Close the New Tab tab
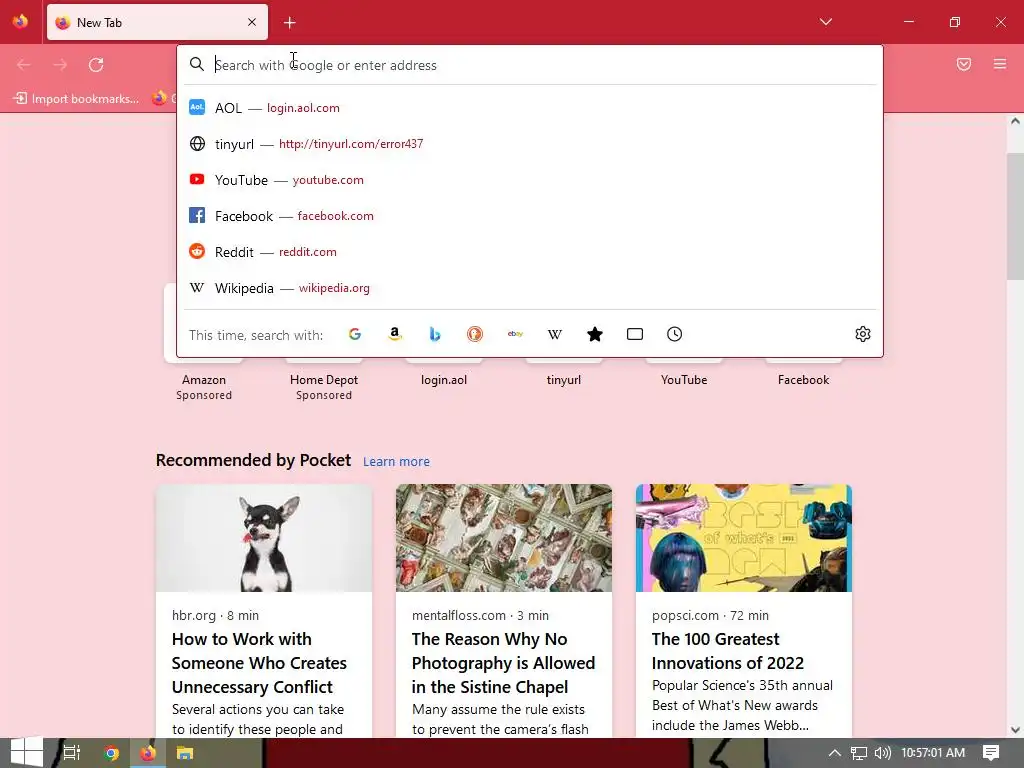1024x768 pixels. pos(252,22)
